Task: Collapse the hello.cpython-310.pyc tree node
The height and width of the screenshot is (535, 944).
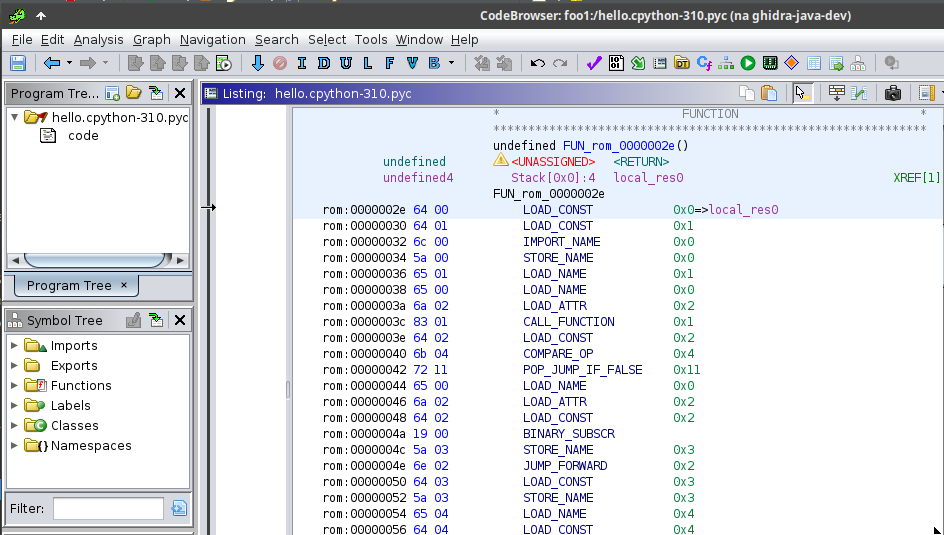Action: [14, 117]
